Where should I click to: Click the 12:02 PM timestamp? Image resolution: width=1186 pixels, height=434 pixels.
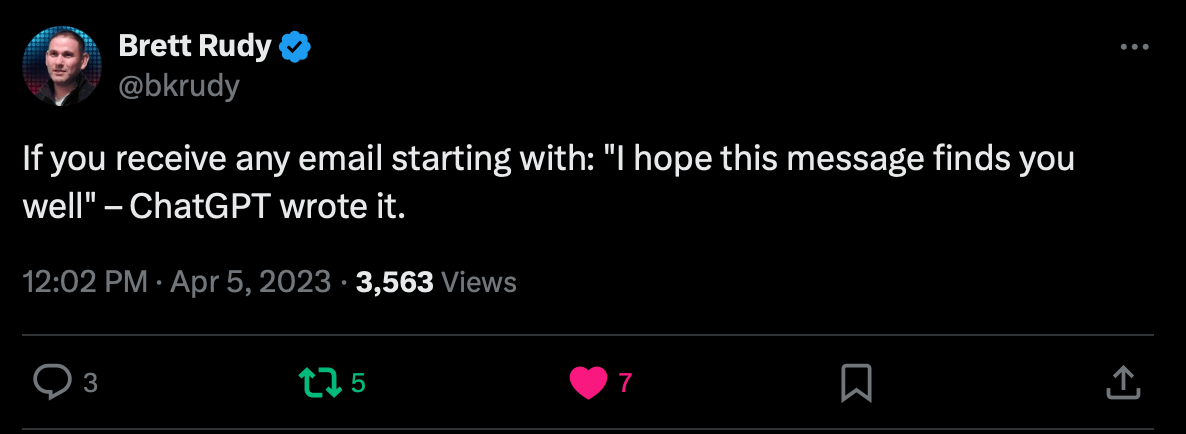click(x=85, y=282)
